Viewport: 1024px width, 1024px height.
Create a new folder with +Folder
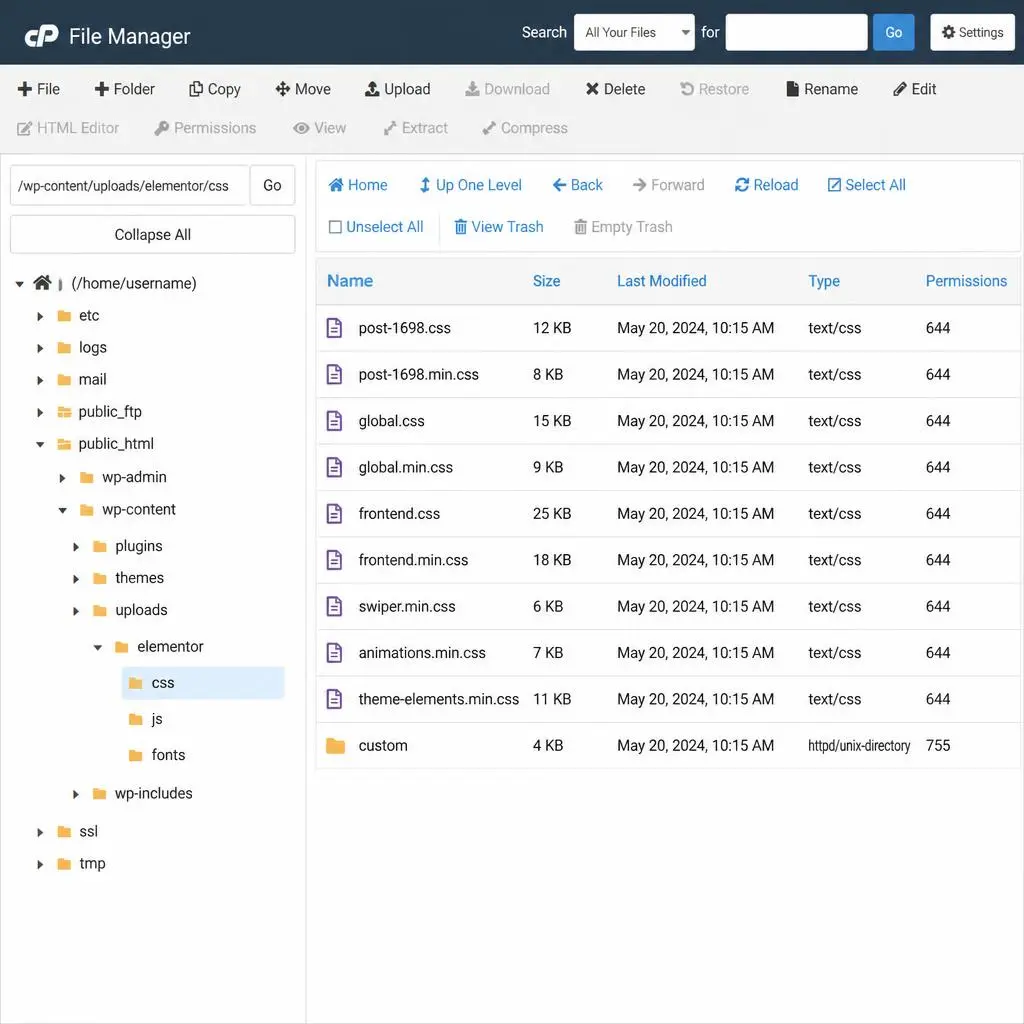point(125,89)
